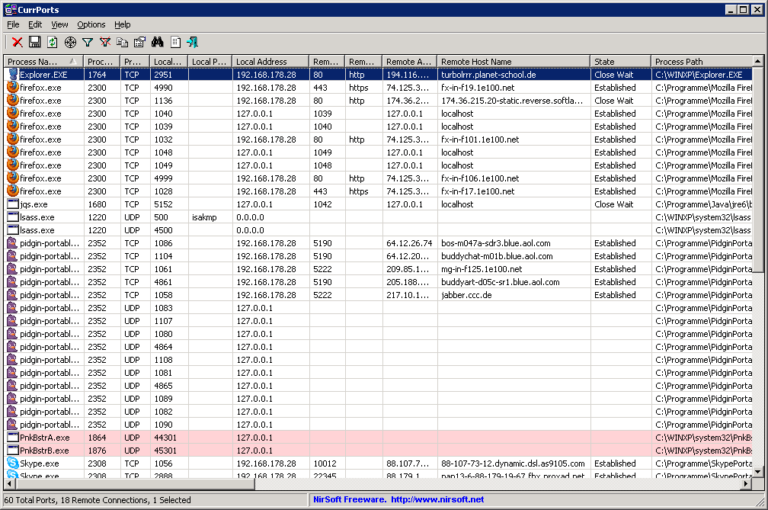Viewport: 768px width, 510px height.
Task: Click the vertical scrollbar up arrow
Action: 758,61
